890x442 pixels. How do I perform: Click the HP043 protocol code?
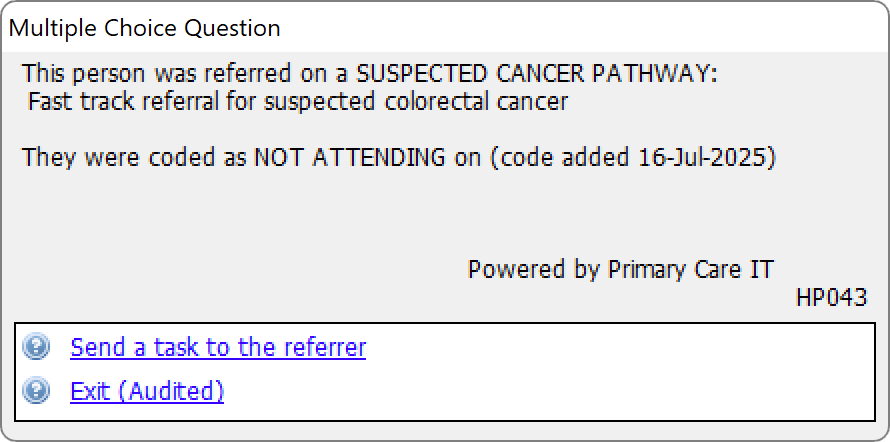coord(832,297)
